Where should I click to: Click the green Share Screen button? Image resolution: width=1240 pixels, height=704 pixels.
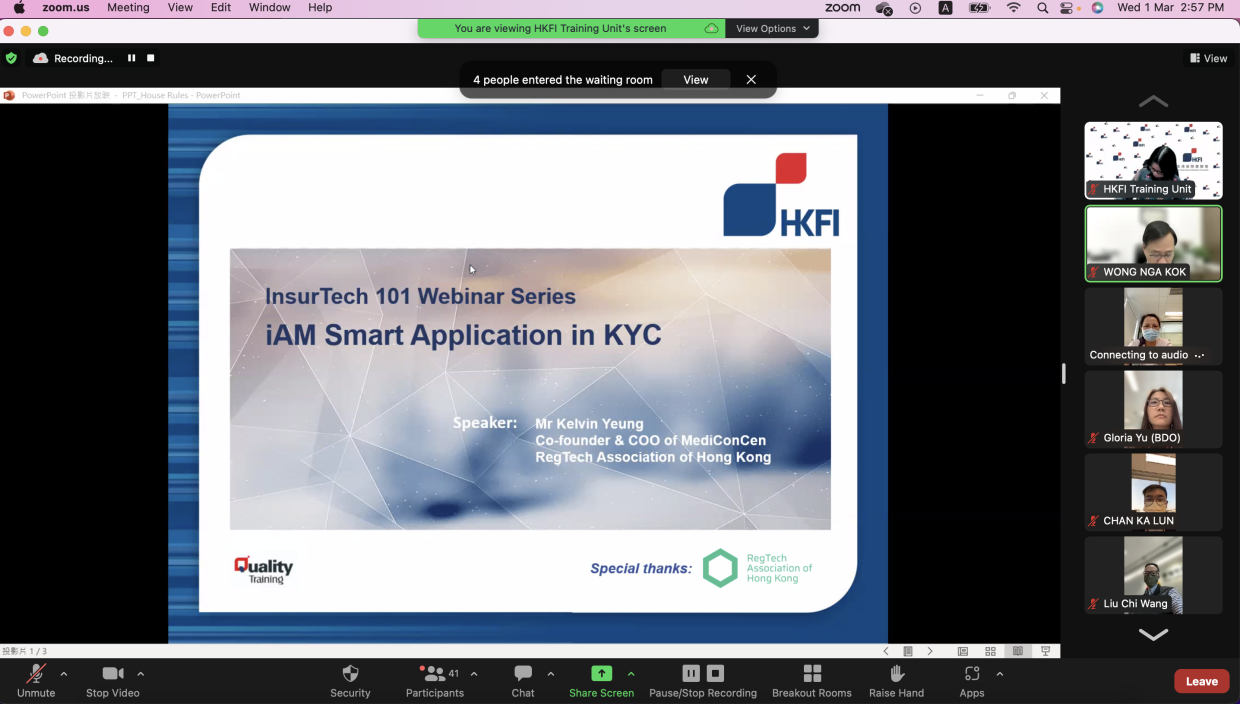[601, 680]
